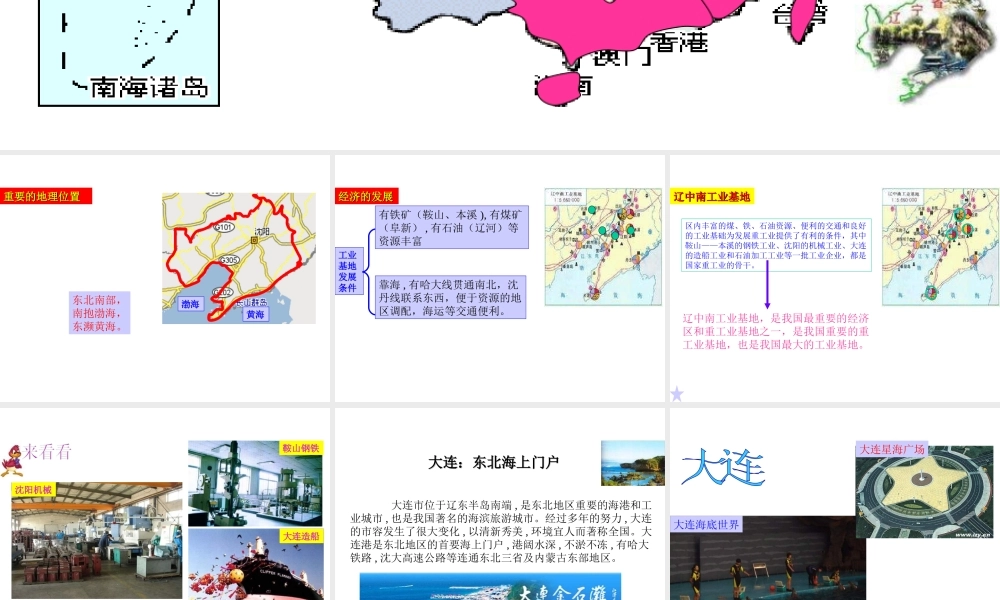This screenshot has height=600, width=1000.
Task: Click the 沈阳 city label on the road map
Action: (x=261, y=231)
